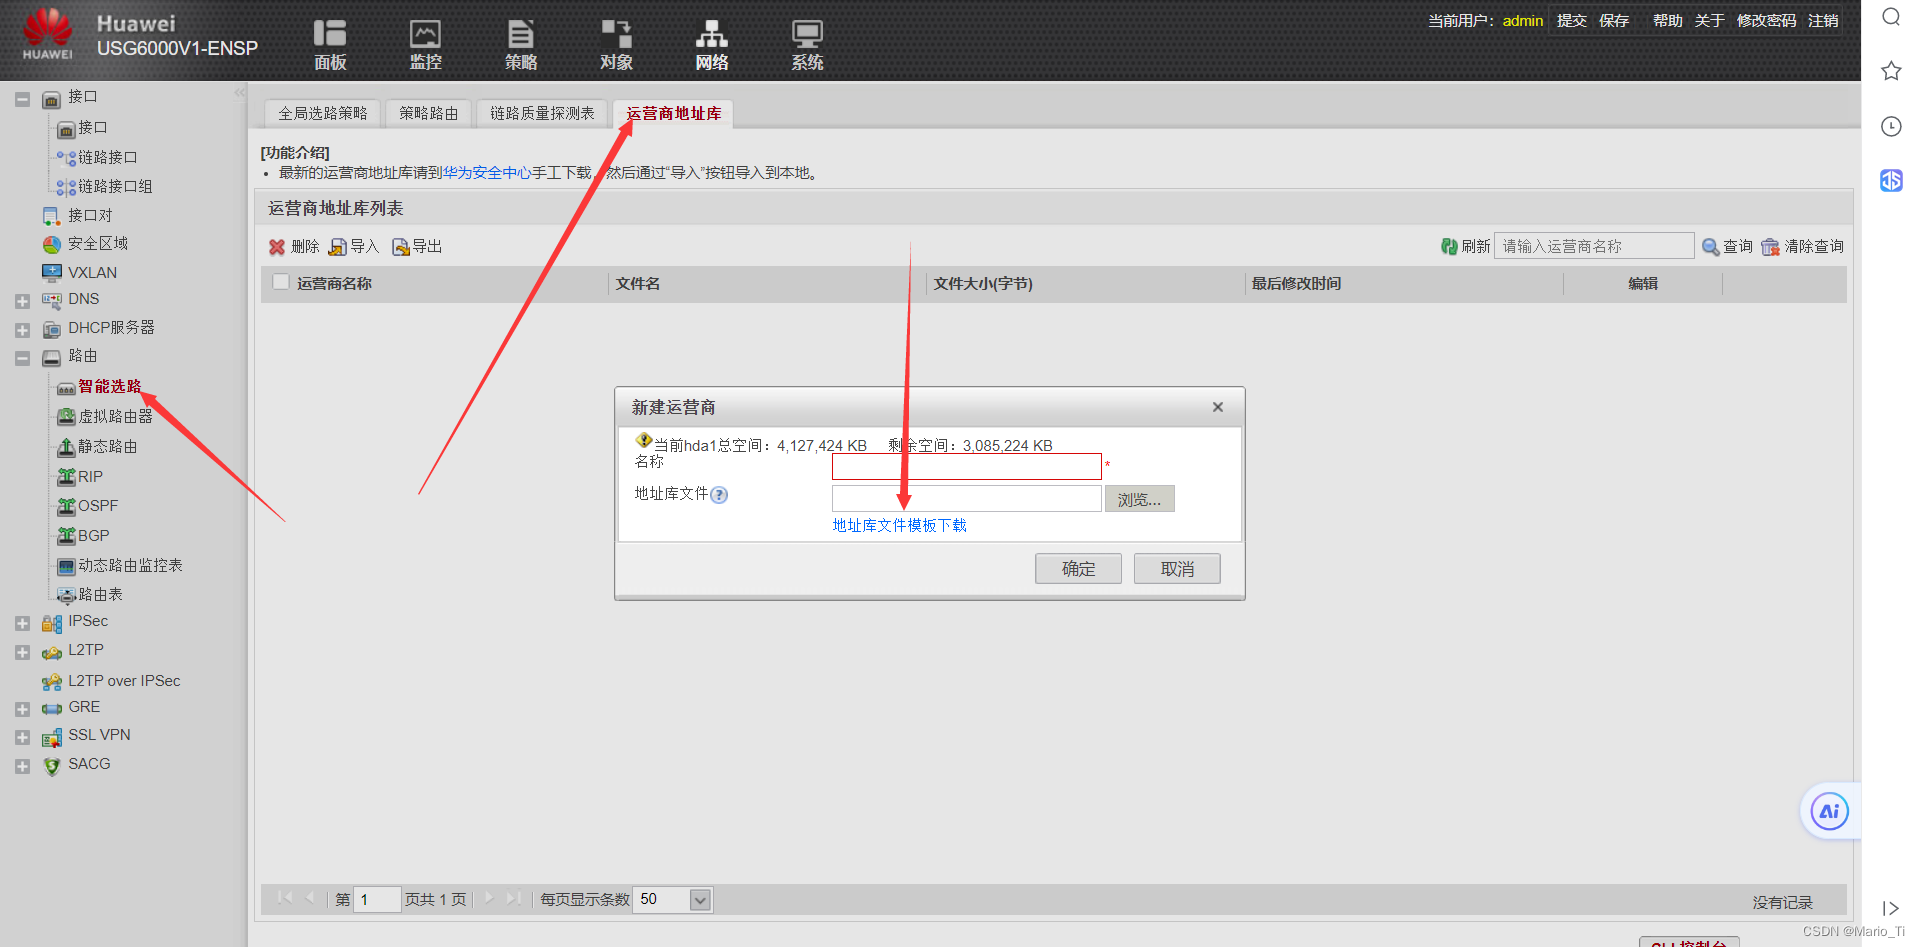Click the 清除查询 clear query icon

(1770, 247)
